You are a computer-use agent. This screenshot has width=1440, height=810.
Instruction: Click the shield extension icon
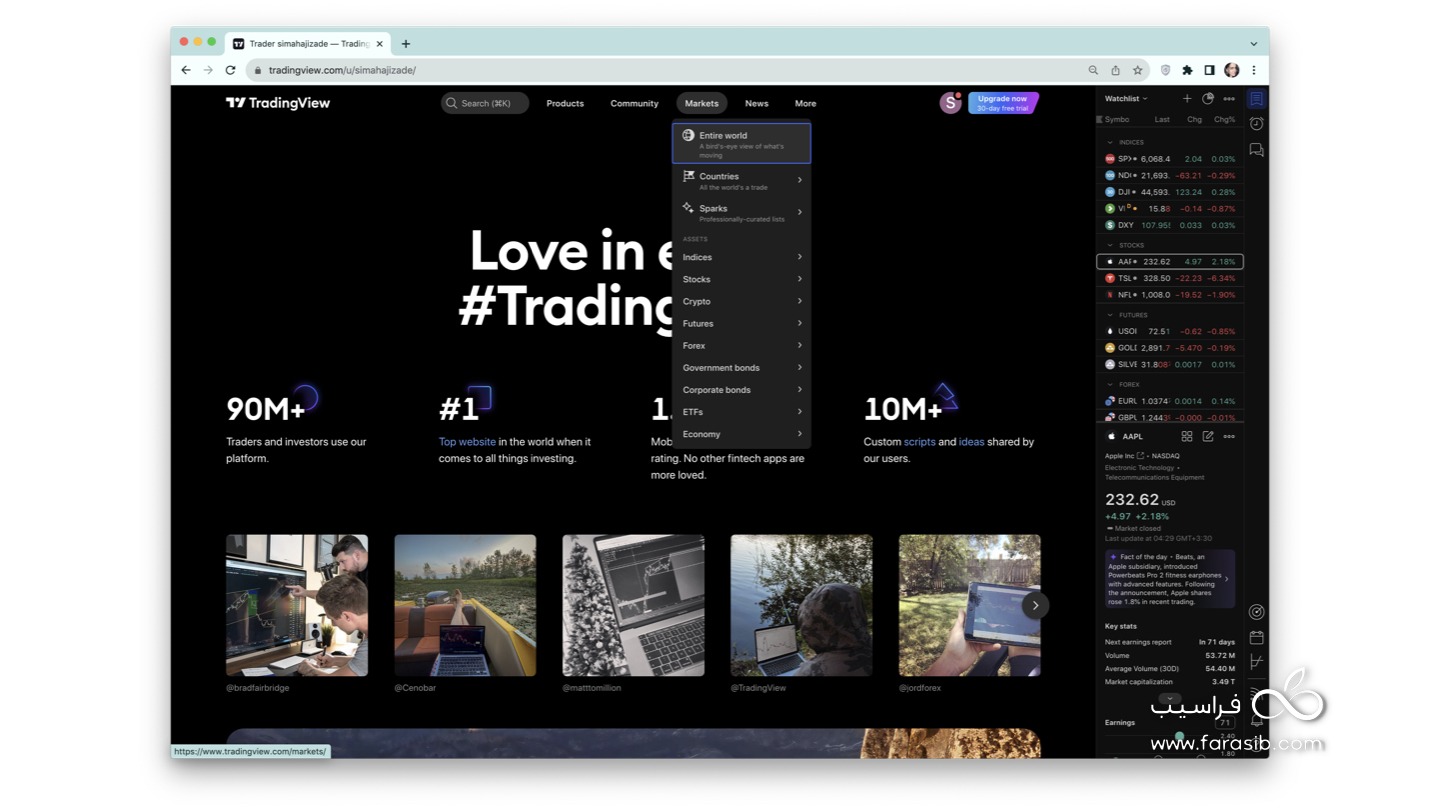(x=1165, y=70)
